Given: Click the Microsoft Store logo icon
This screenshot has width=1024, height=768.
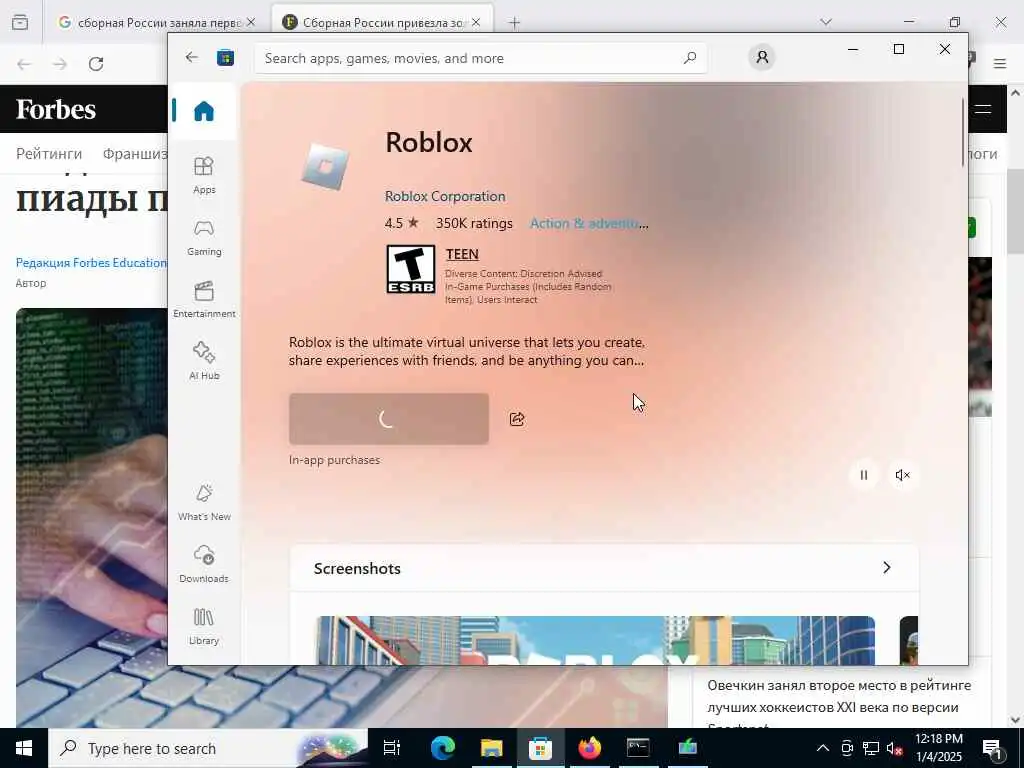Looking at the screenshot, I should click(225, 58).
